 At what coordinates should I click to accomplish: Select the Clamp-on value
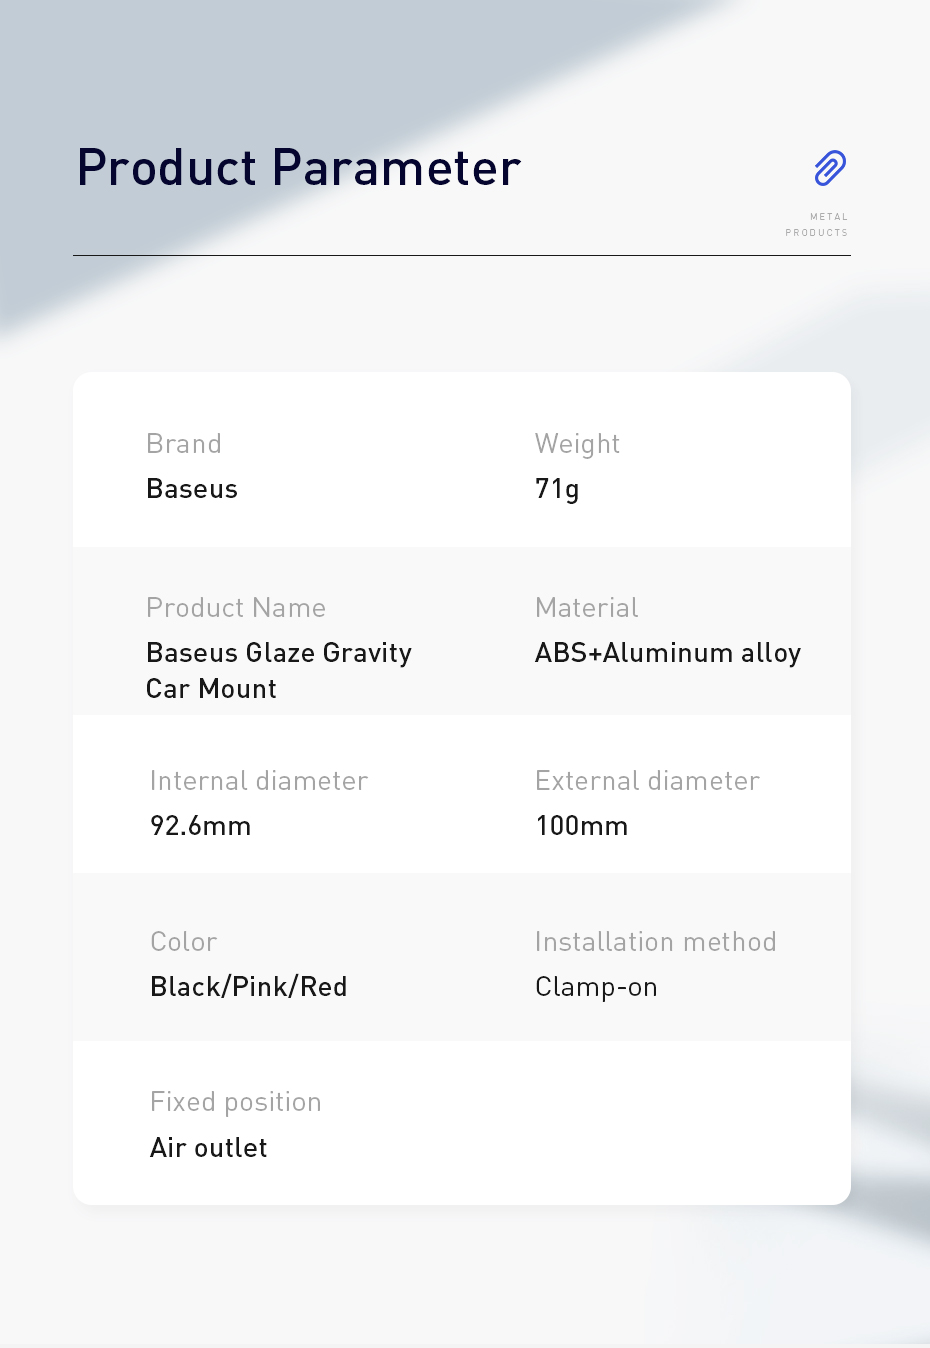click(x=596, y=987)
